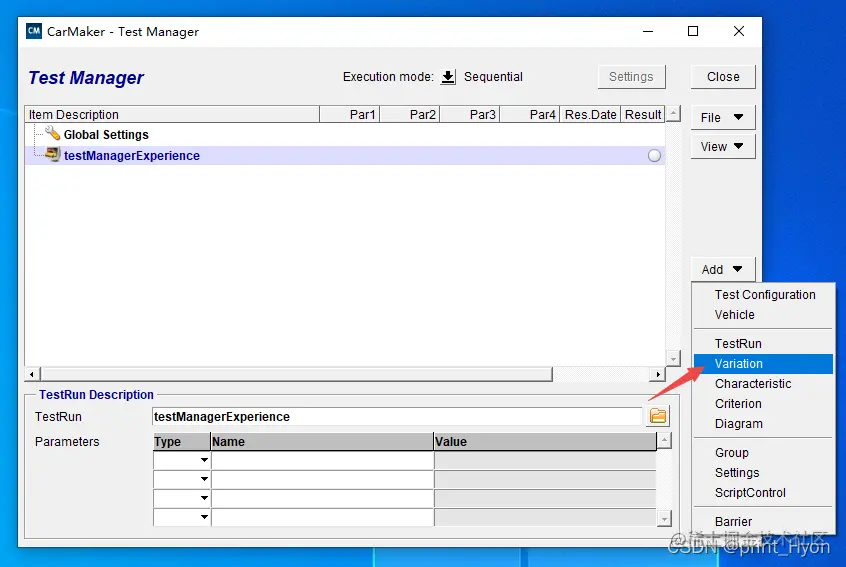Click the horizontal scrollbar right arrow

[x=658, y=374]
